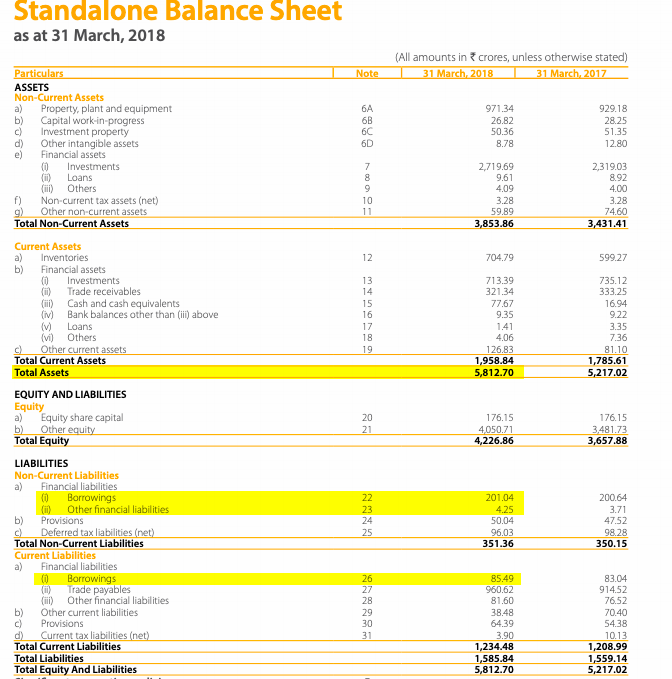Select 'Cash and cash equivalents' label
The height and width of the screenshot is (679, 672).
point(123,304)
